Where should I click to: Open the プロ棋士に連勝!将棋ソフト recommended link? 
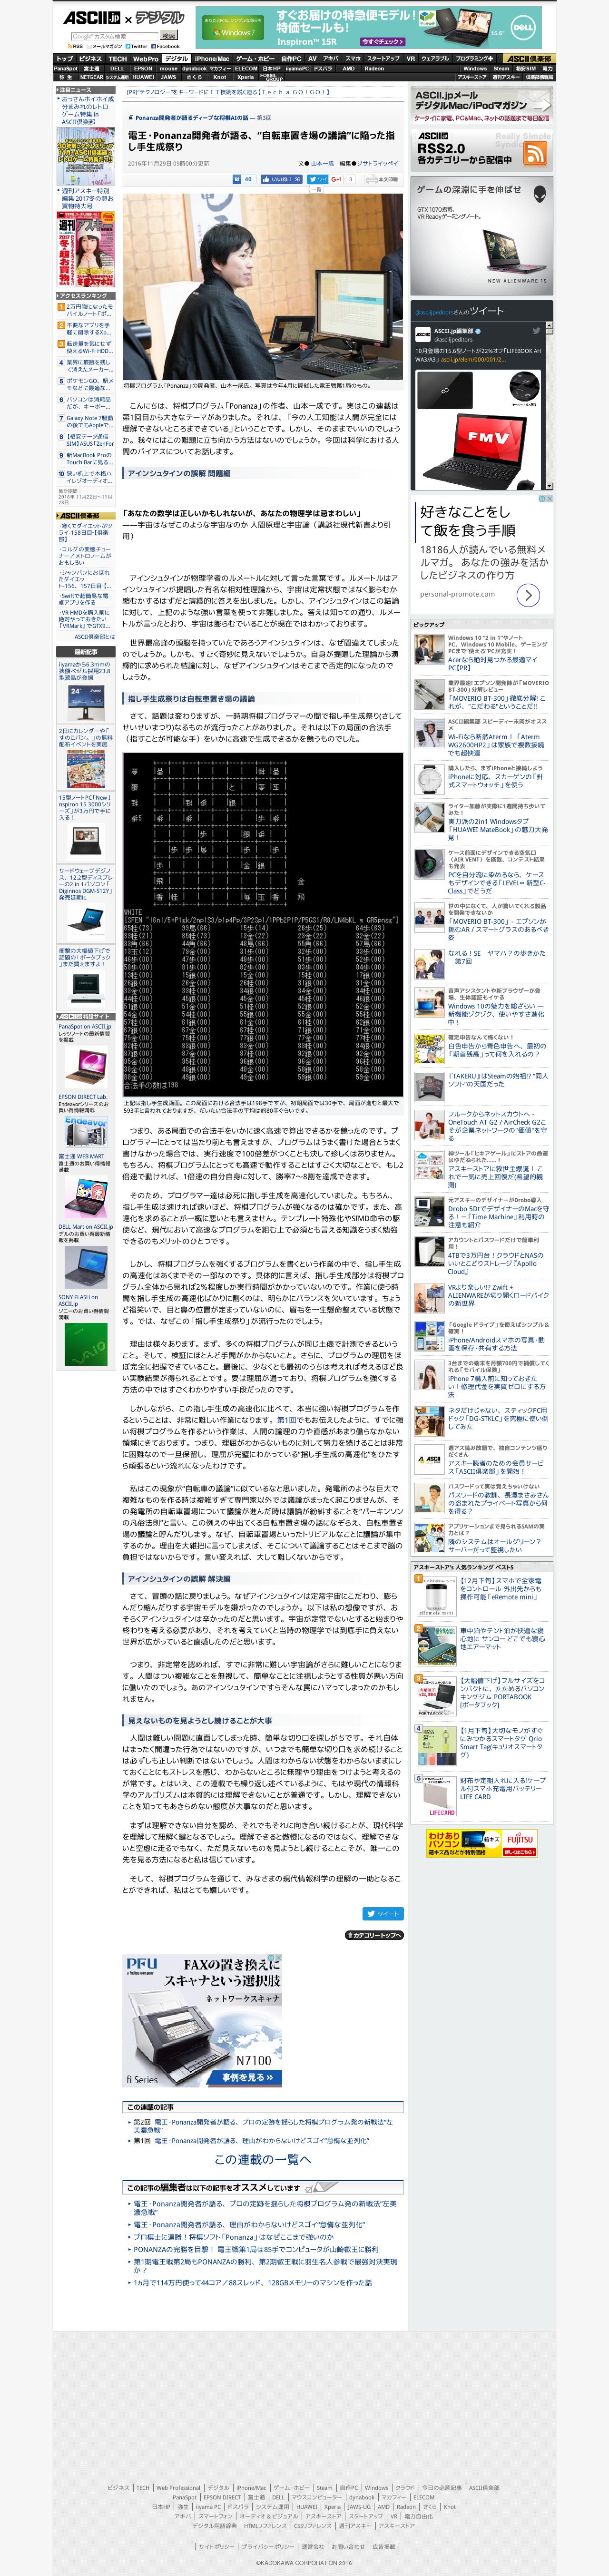pos(234,2237)
